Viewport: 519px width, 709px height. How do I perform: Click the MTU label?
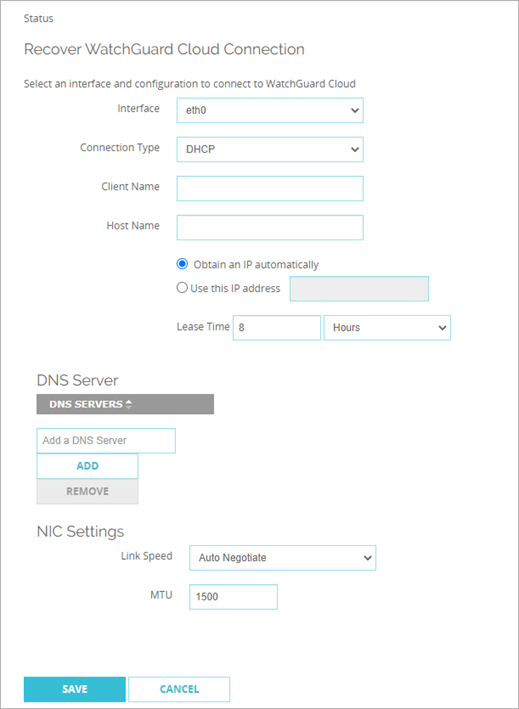point(163,596)
